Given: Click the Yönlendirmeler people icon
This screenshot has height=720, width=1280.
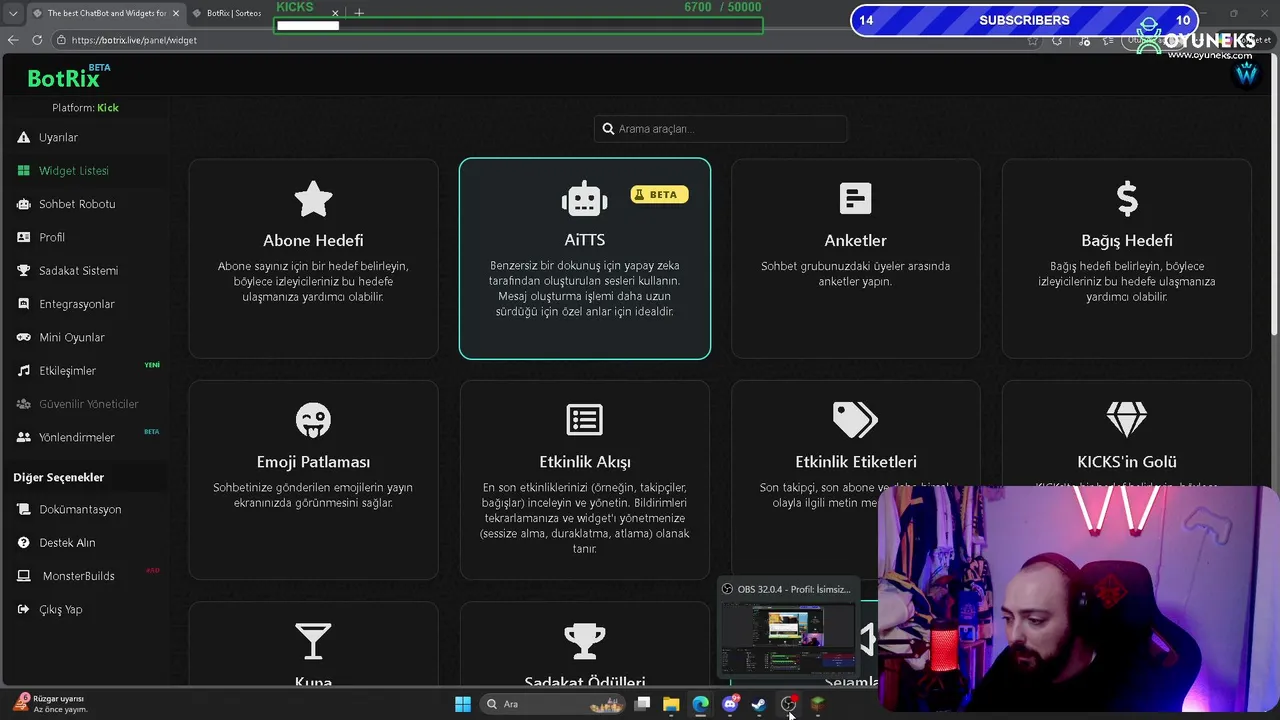Looking at the screenshot, I should [23, 437].
